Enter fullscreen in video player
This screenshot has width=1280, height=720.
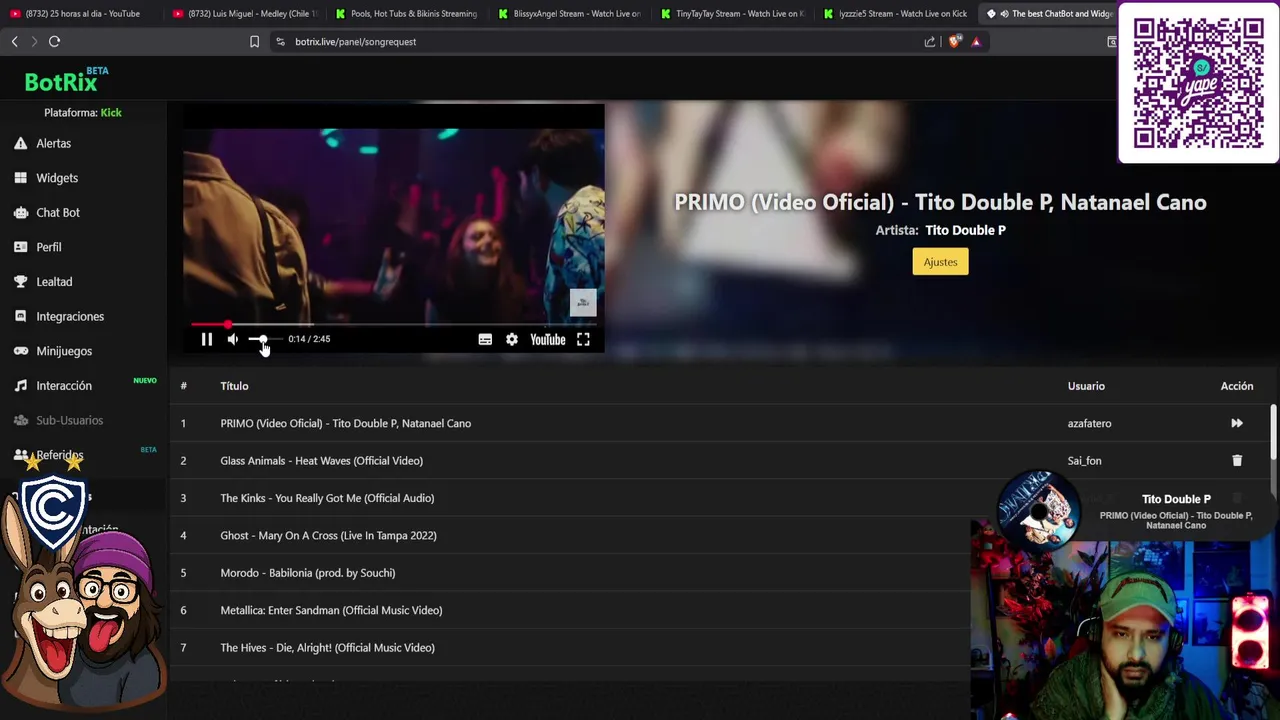(583, 339)
